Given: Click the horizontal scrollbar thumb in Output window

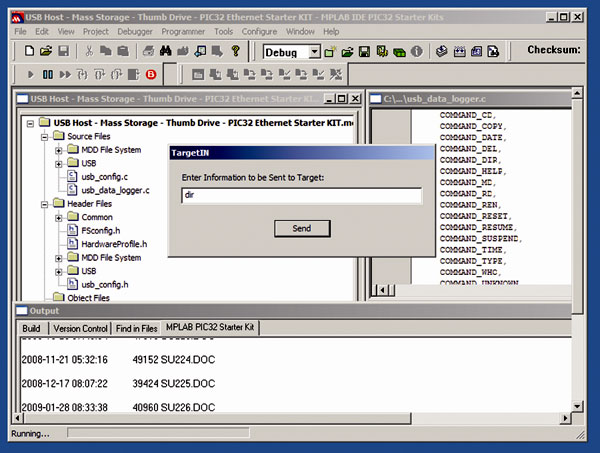Looking at the screenshot, I should [x=217, y=418].
